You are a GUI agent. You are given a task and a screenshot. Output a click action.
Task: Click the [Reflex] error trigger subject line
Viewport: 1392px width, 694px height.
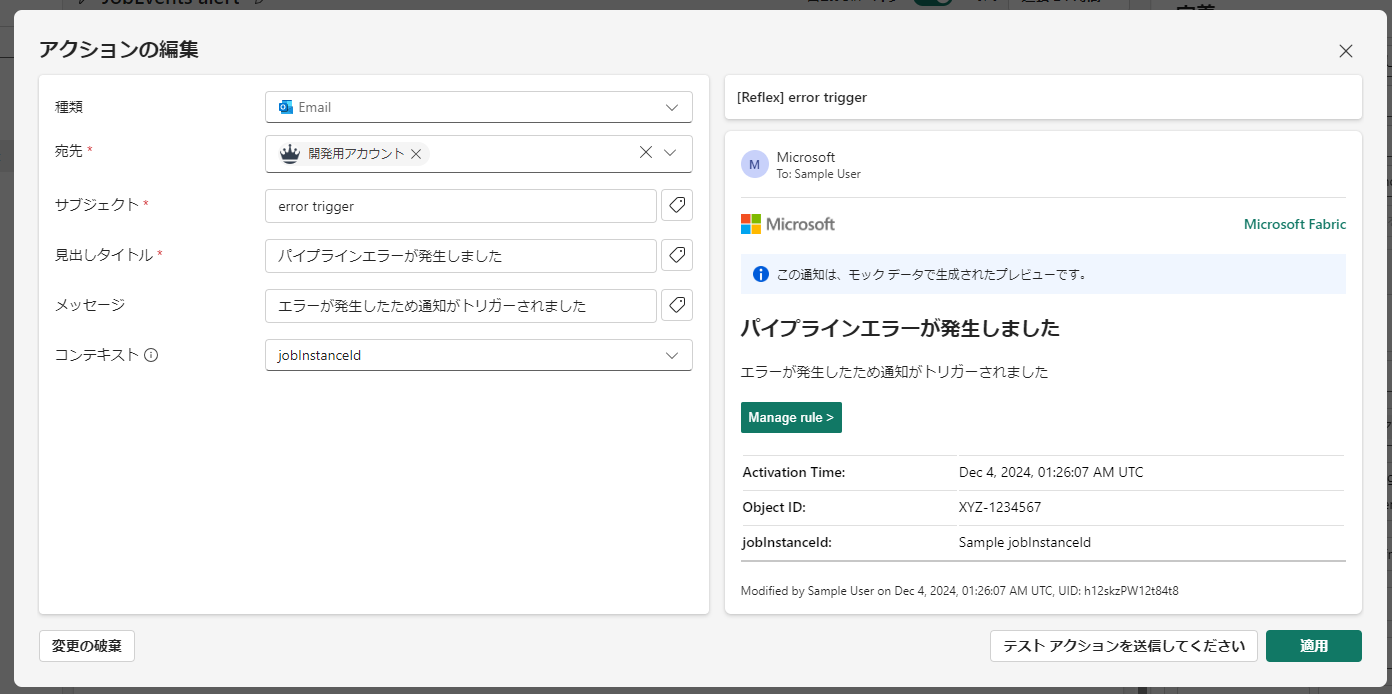click(802, 97)
